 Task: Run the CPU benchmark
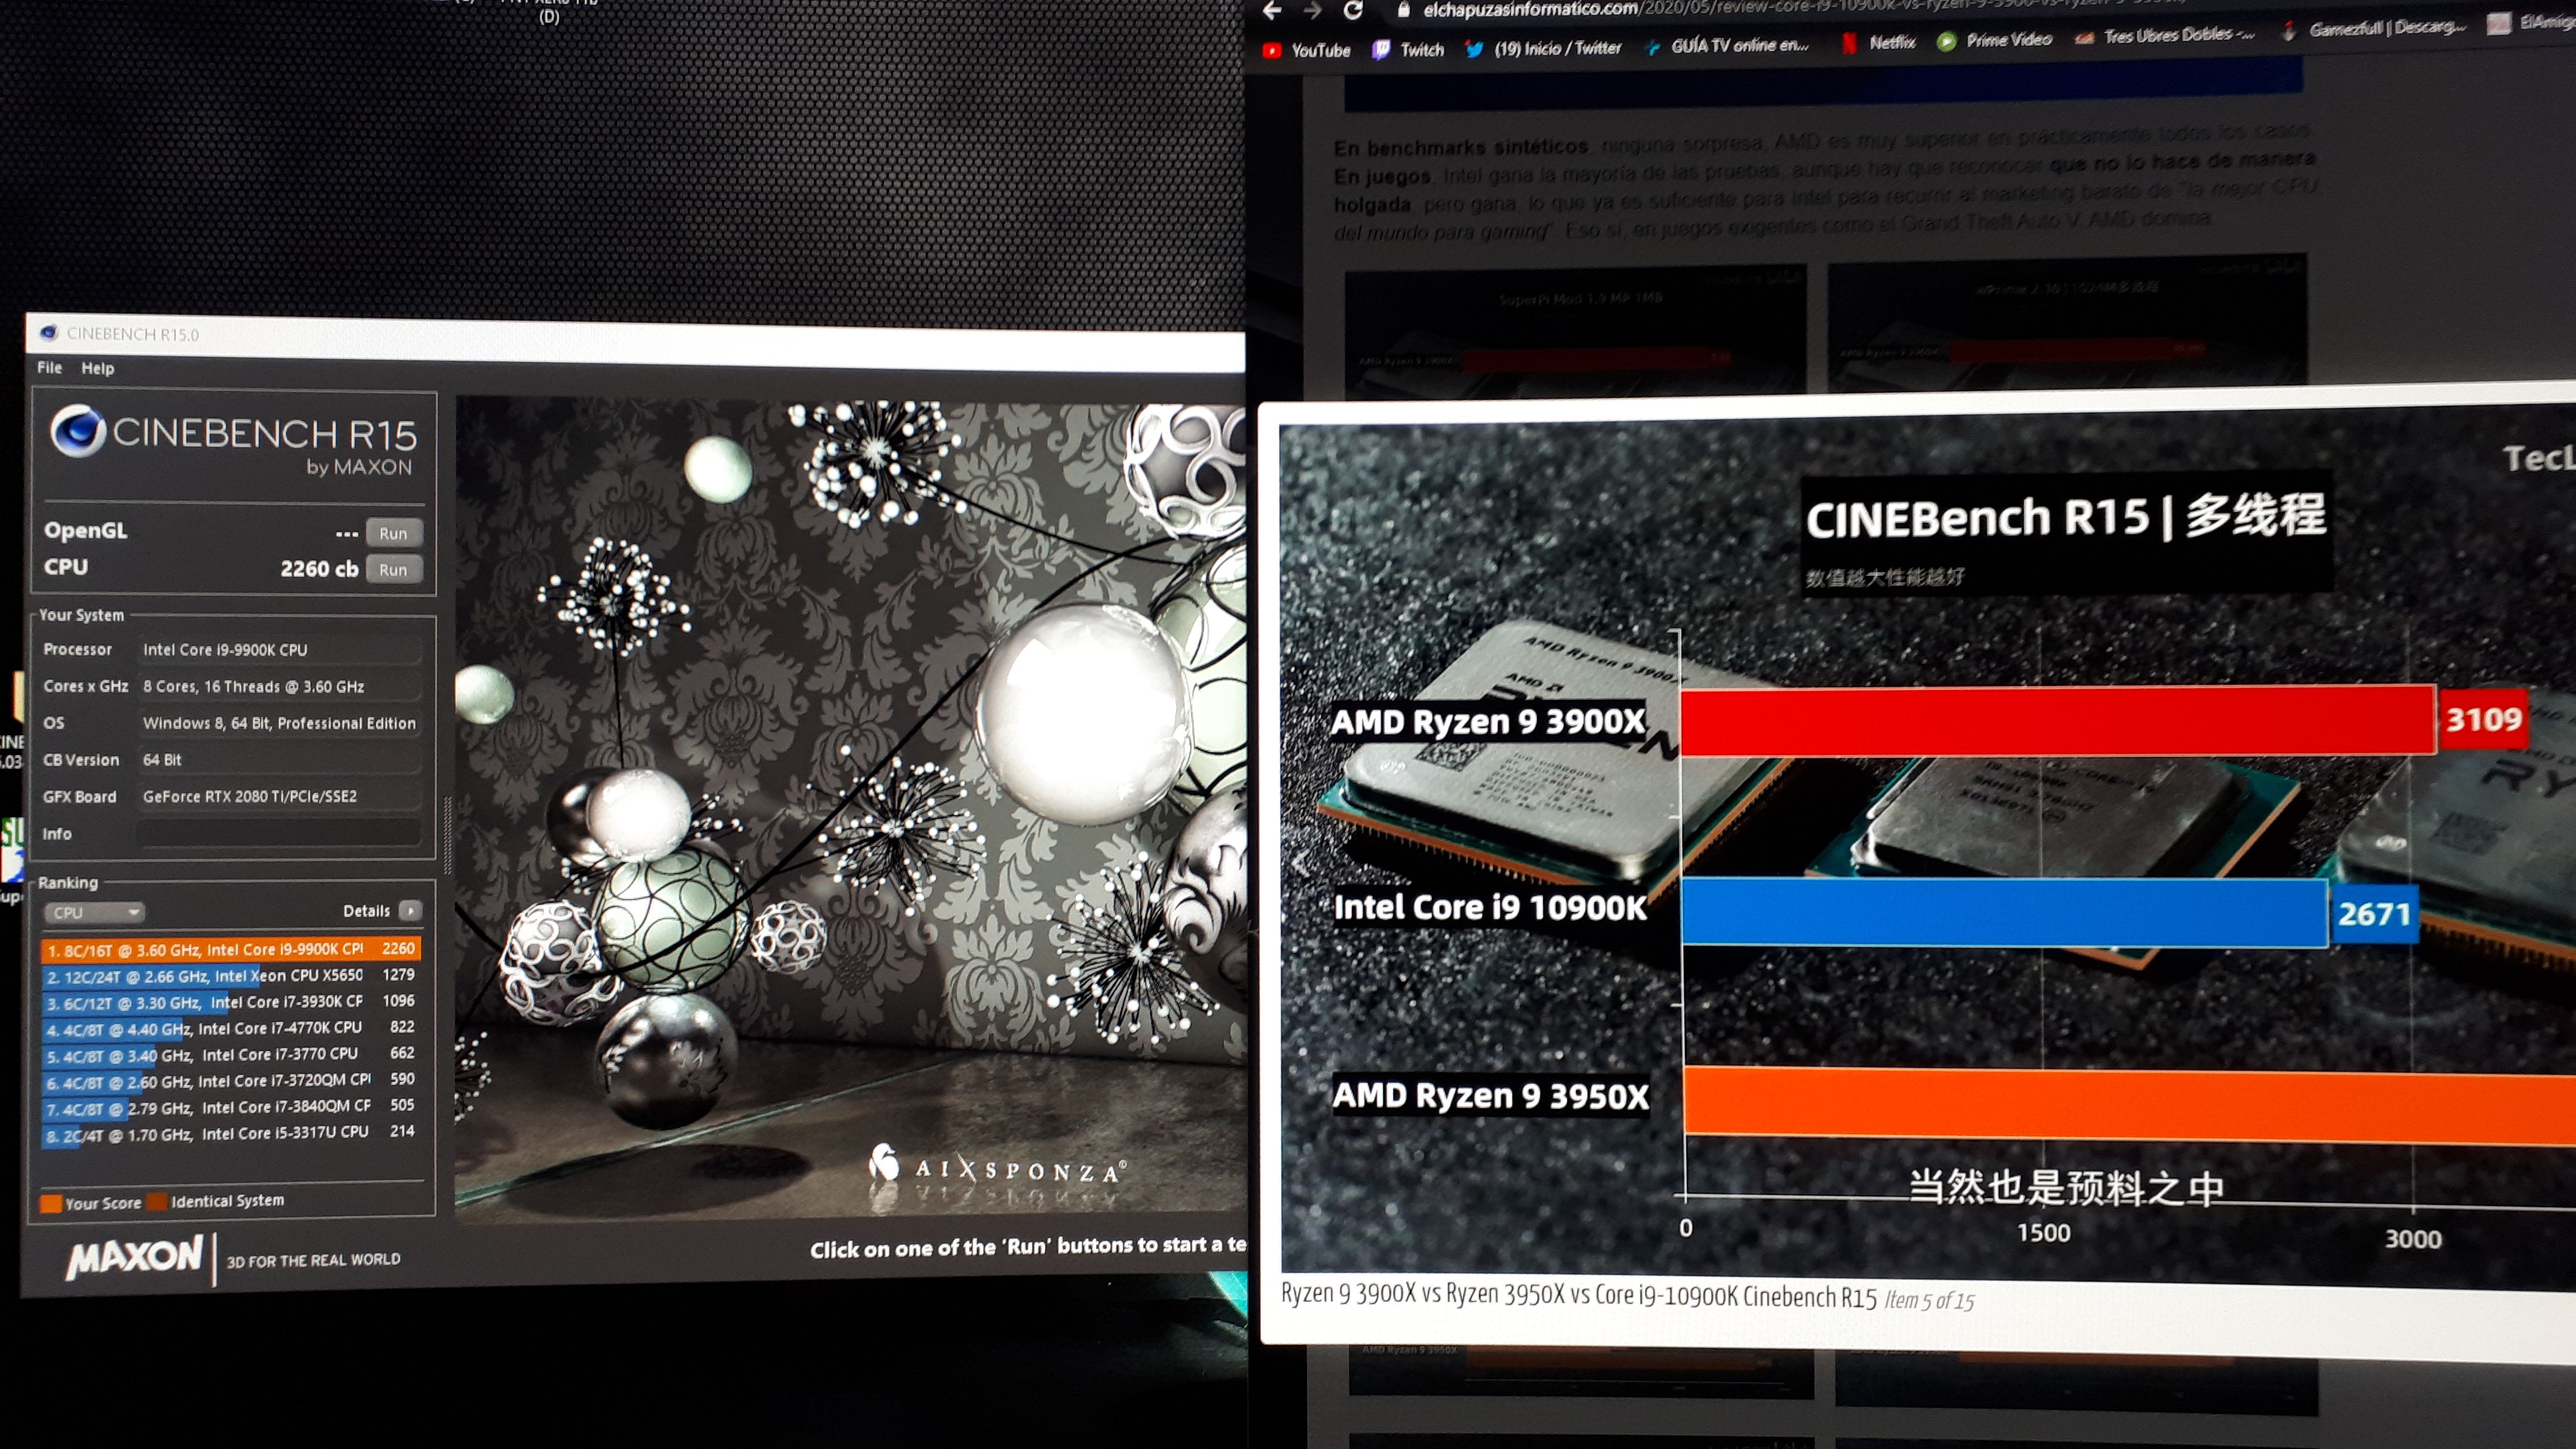[x=393, y=570]
